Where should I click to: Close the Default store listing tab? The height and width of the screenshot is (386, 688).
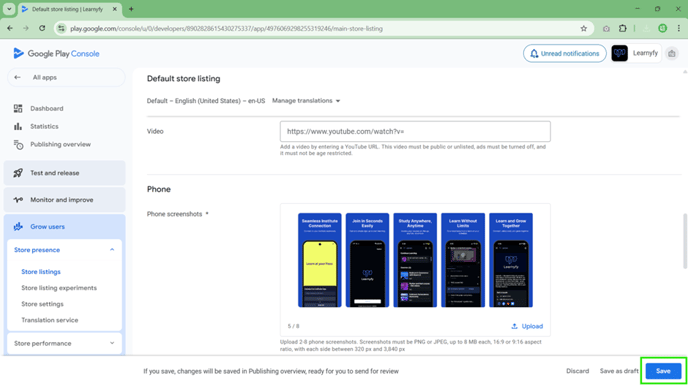tap(115, 9)
